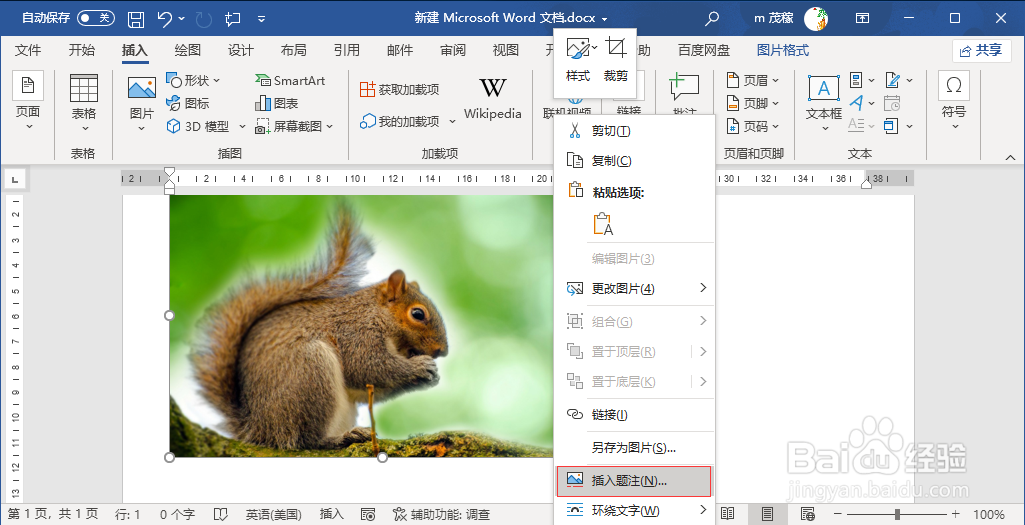Image resolution: width=1025 pixels, height=525 pixels.
Task: Switch to the 图片格式 tab
Action: (782, 50)
